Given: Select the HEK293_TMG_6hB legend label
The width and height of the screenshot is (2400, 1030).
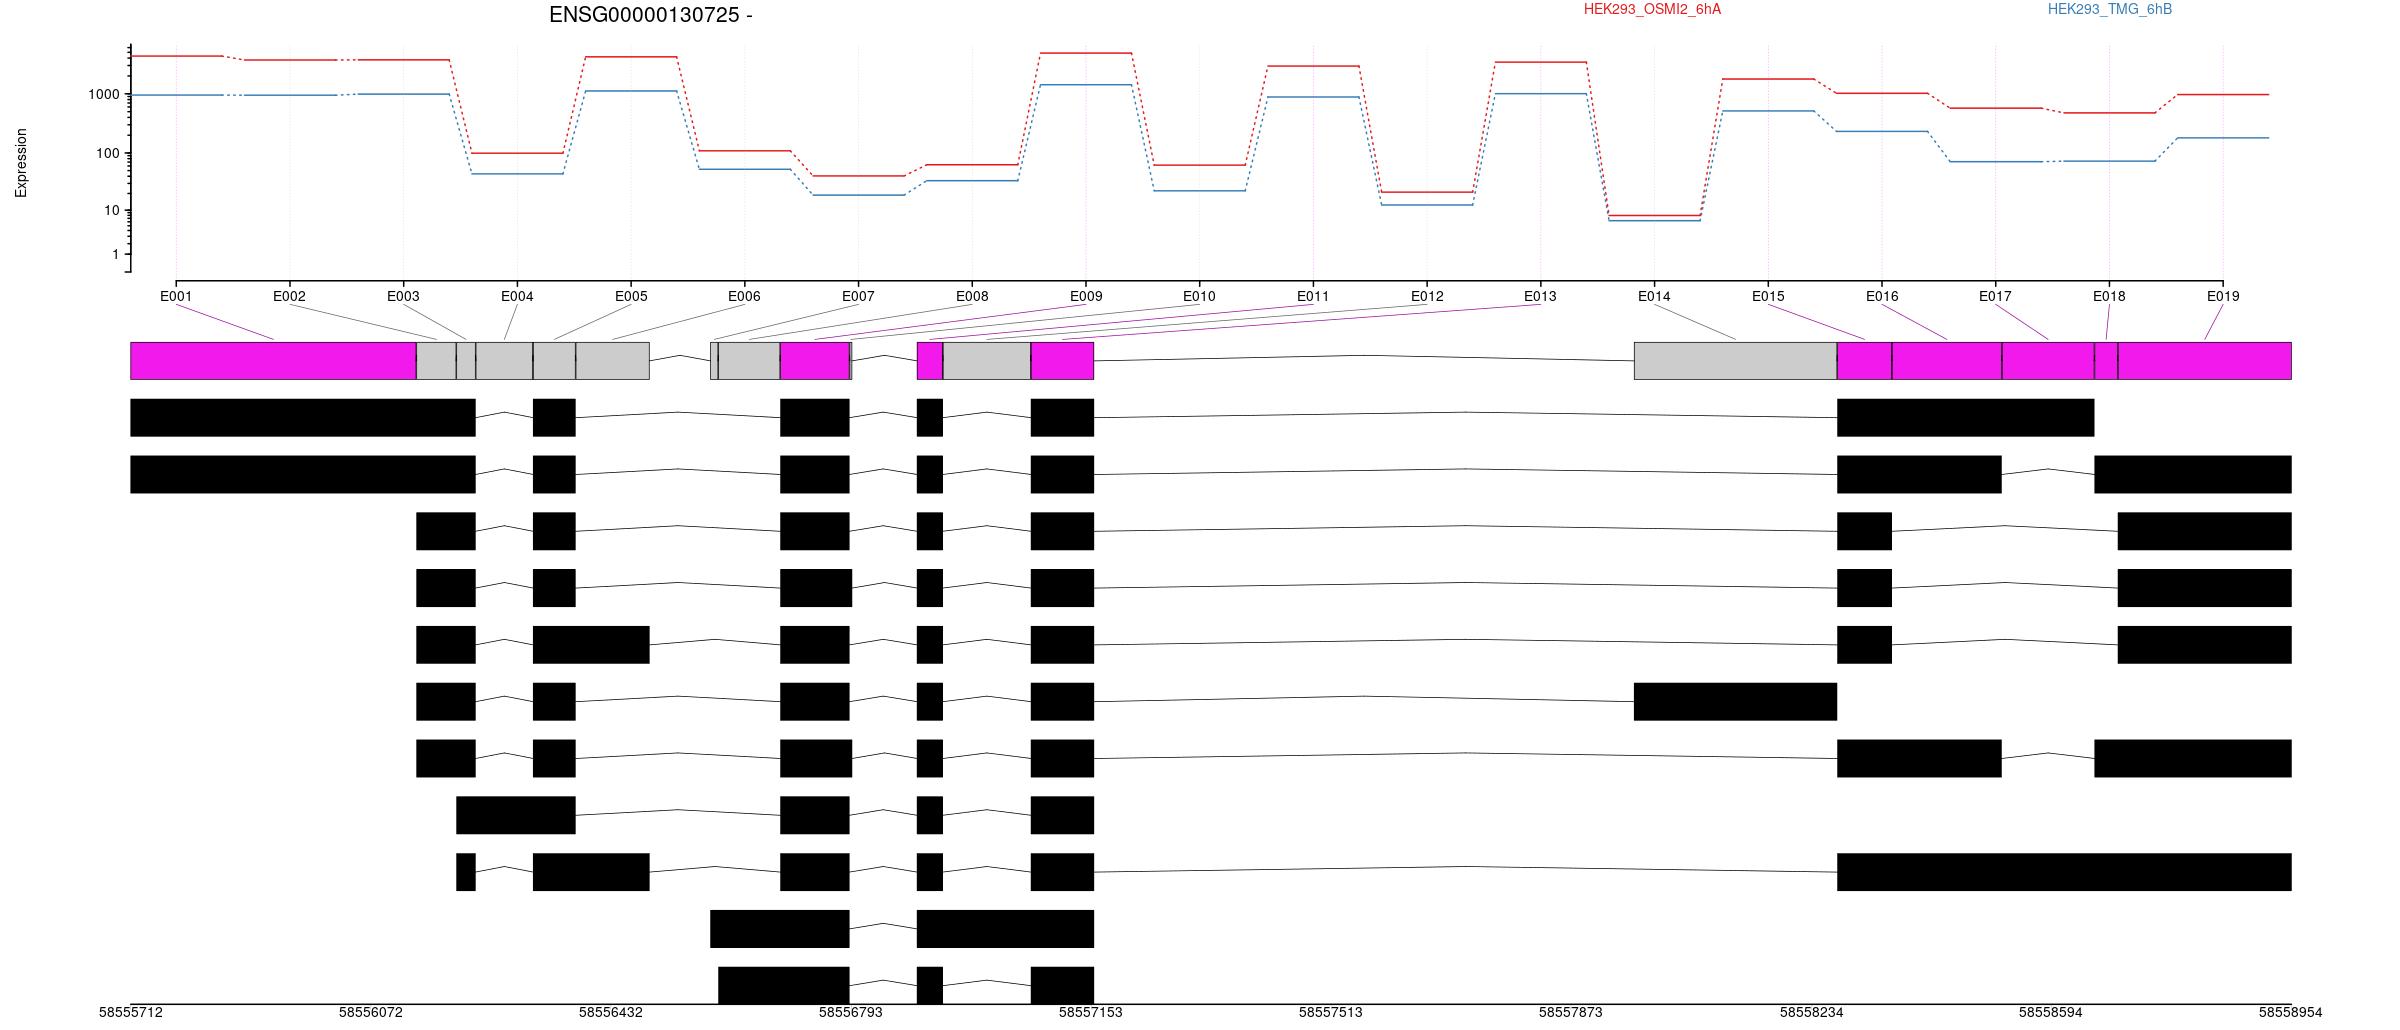Looking at the screenshot, I should click(2109, 9).
